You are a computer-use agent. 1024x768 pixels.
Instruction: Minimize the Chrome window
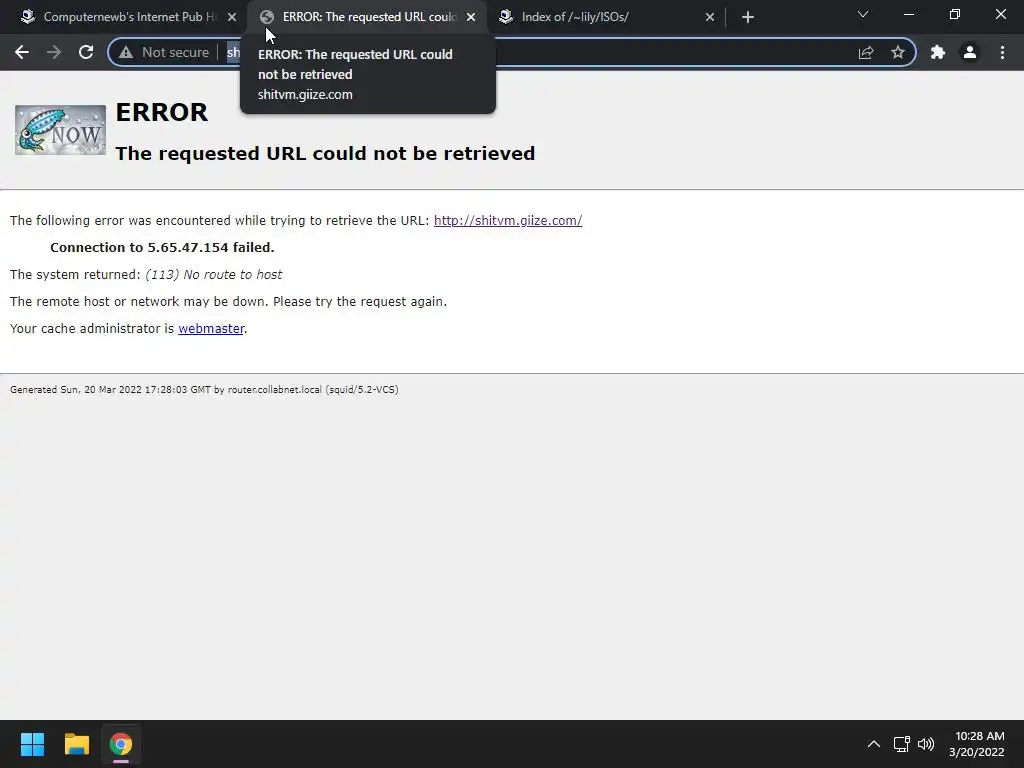coord(908,14)
